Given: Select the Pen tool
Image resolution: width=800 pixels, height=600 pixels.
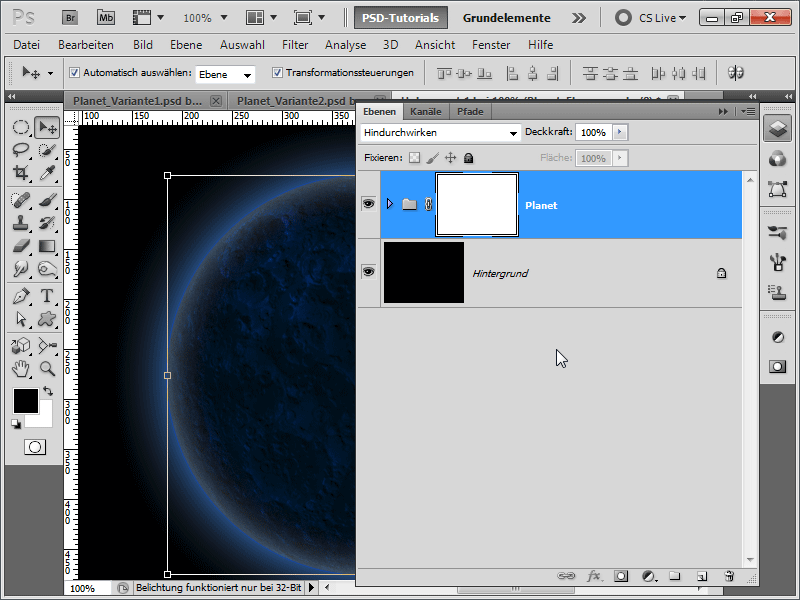Looking at the screenshot, I should [x=20, y=296].
